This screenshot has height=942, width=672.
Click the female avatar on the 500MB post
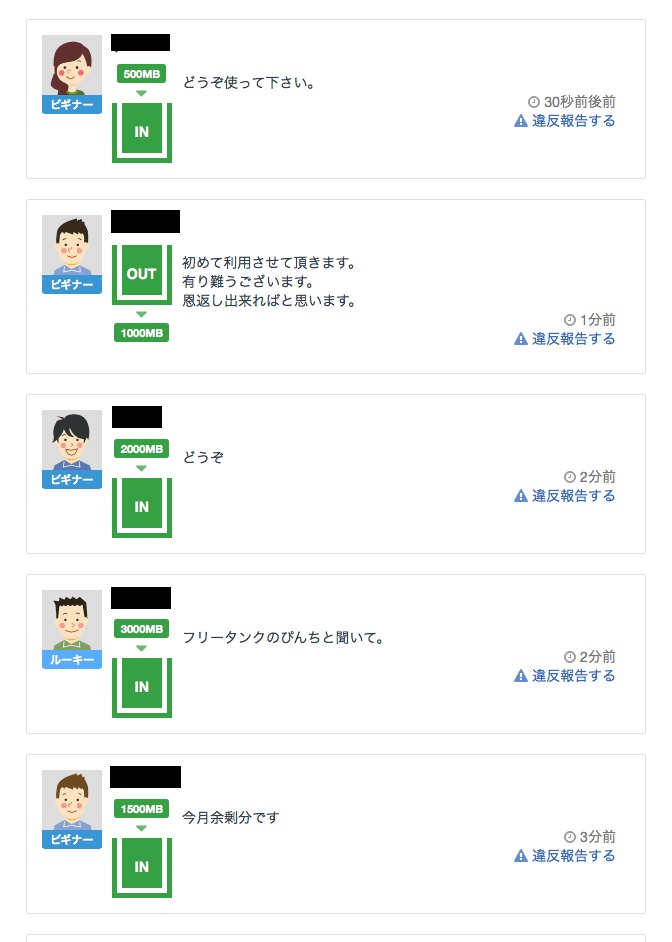[x=72, y=66]
